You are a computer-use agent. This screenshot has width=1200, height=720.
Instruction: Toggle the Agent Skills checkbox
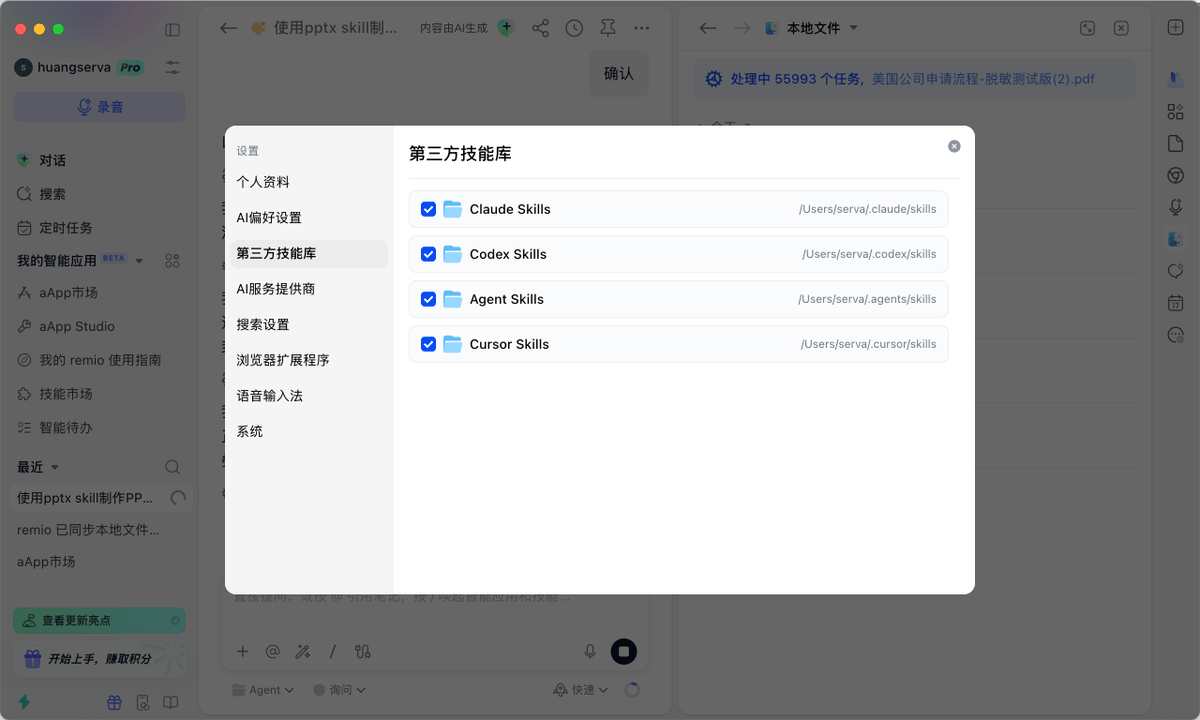428,299
